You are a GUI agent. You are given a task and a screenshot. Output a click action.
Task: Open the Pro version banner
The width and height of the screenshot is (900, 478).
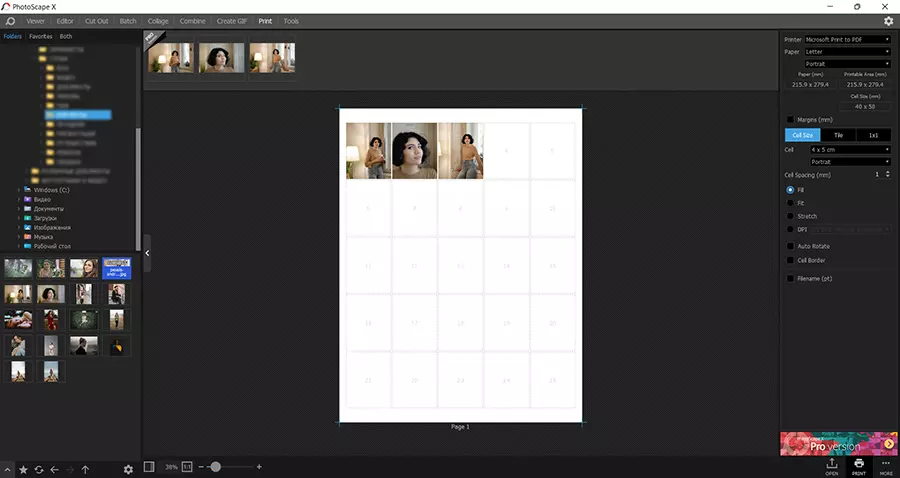pyautogui.click(x=839, y=444)
